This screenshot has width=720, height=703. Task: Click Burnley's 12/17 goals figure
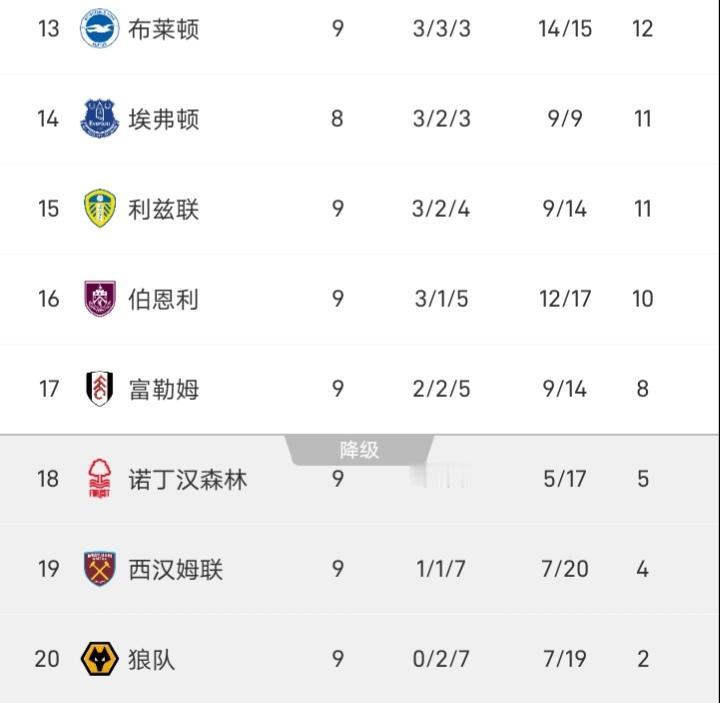click(565, 299)
